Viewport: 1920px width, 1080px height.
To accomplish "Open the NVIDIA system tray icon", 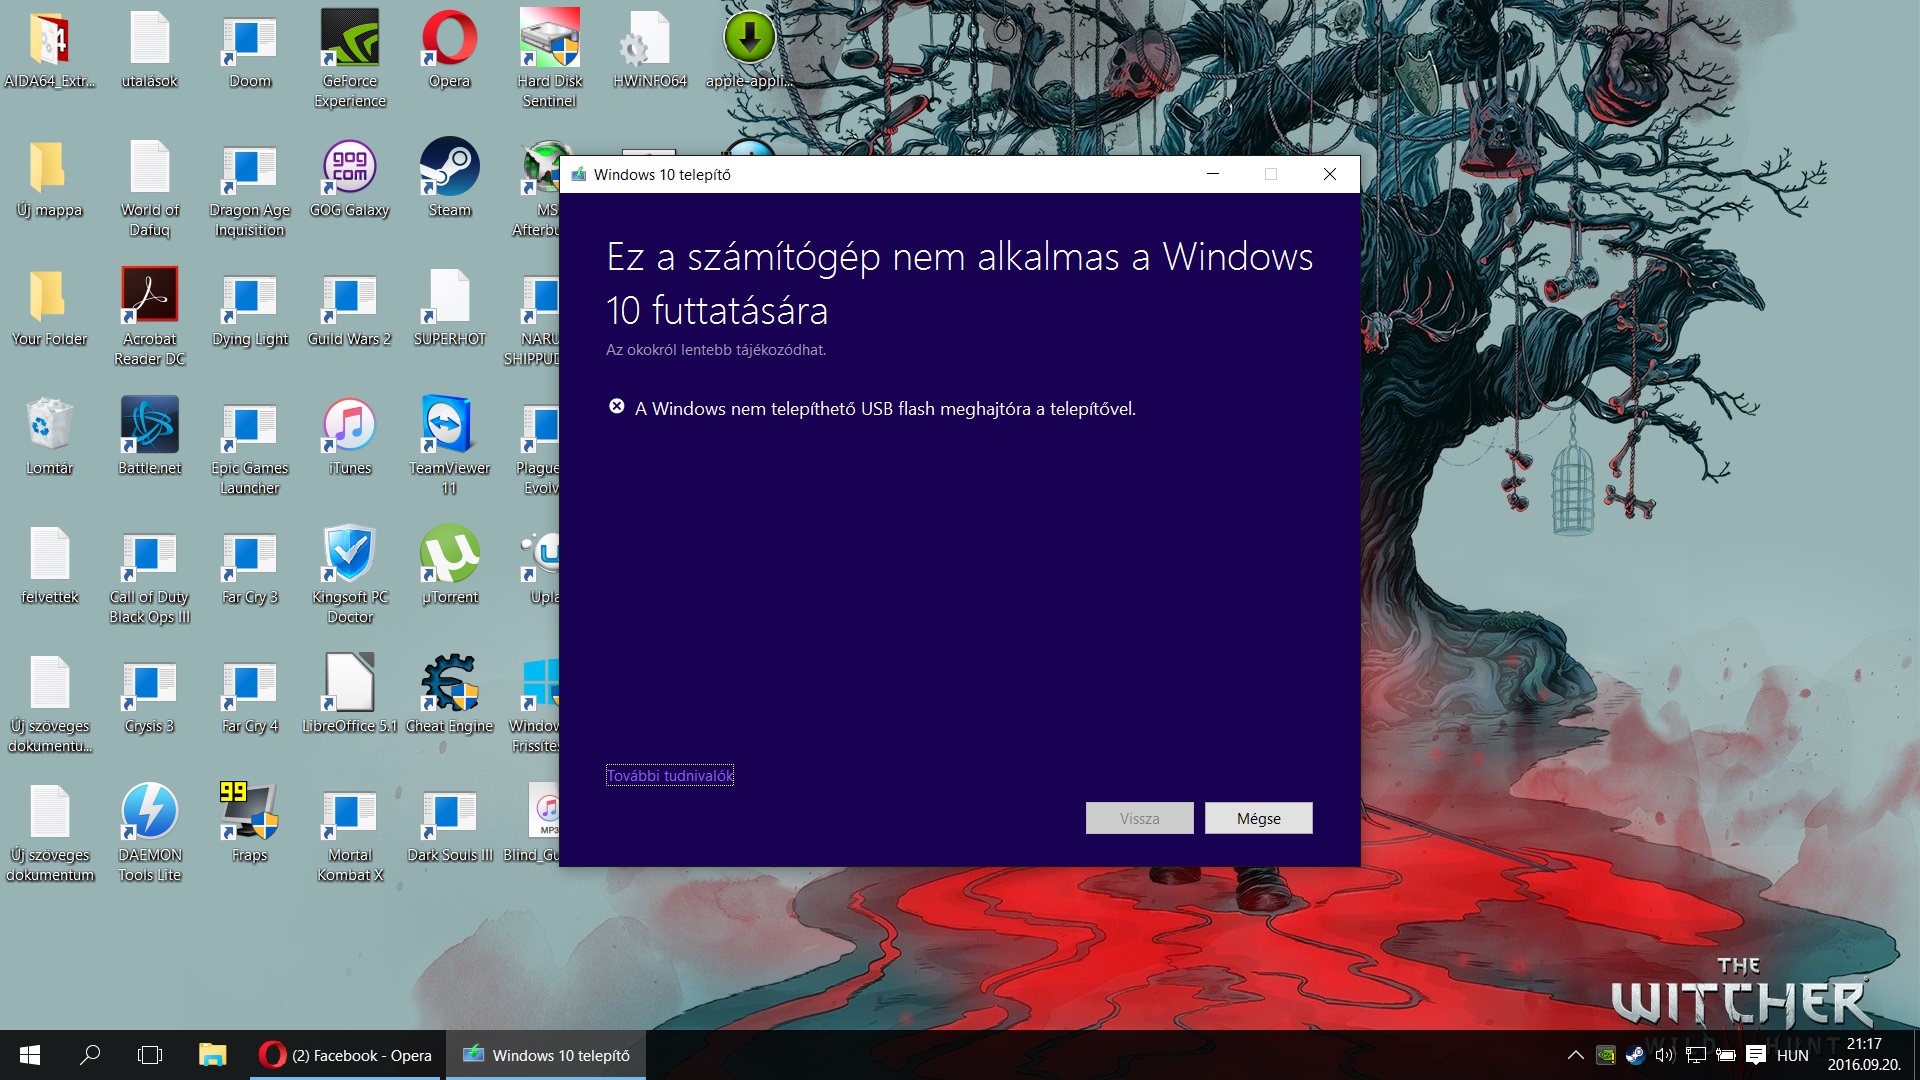I will [x=1605, y=1055].
